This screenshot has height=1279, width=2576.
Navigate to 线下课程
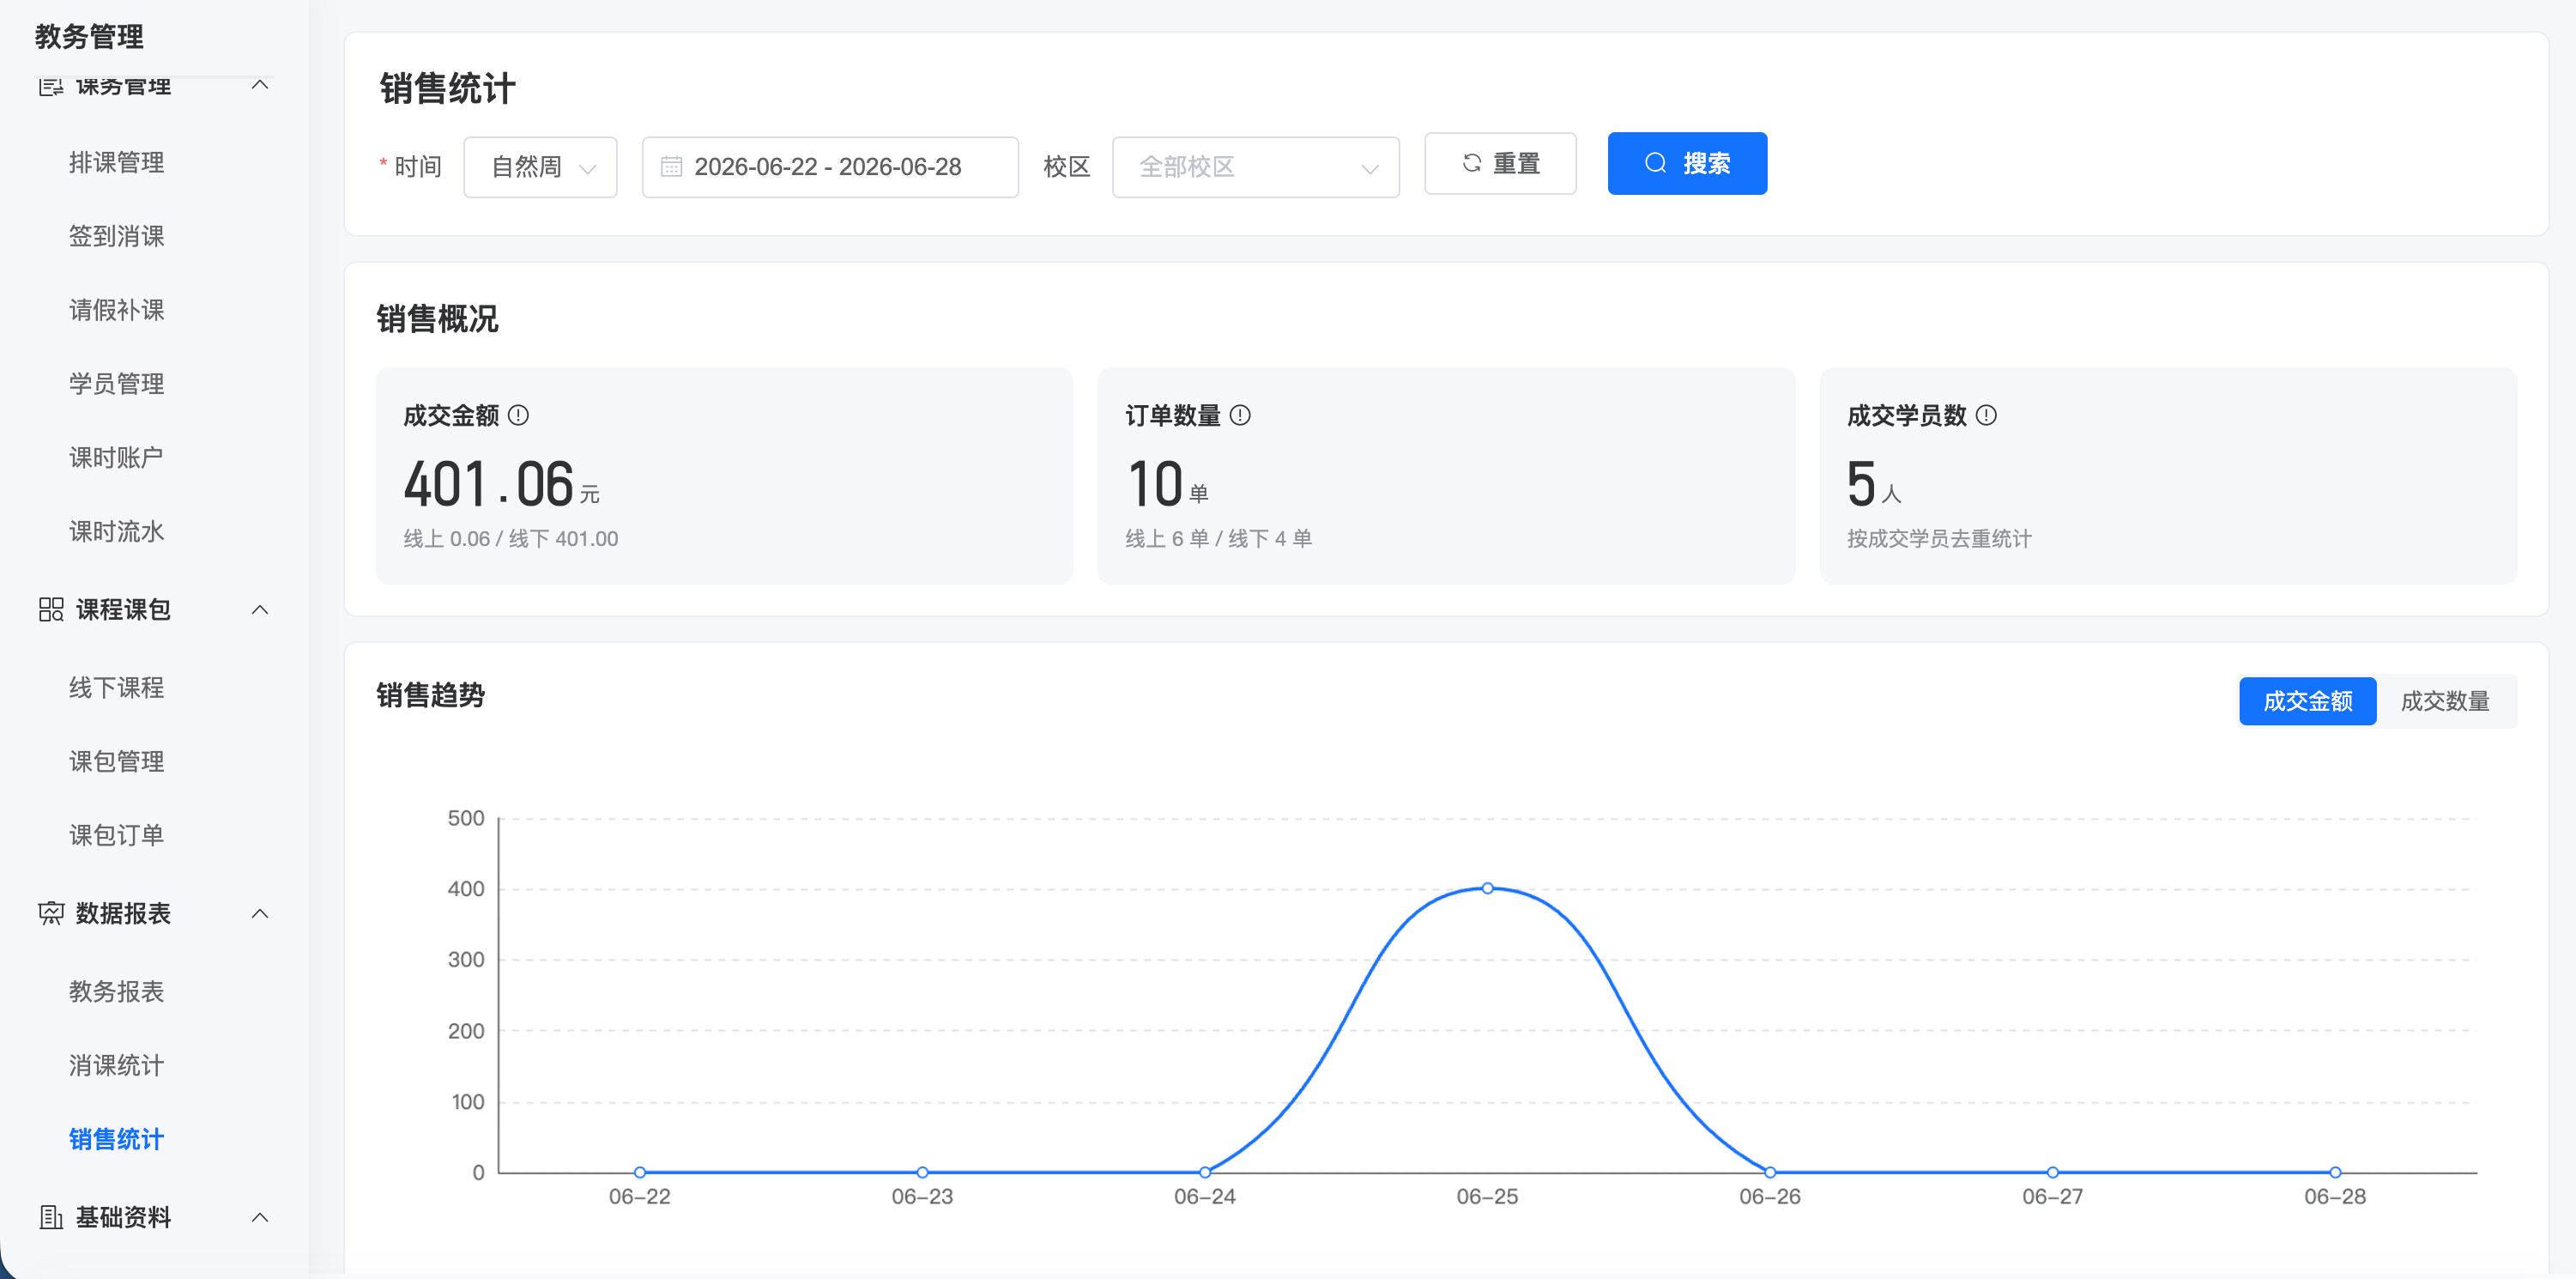point(117,687)
